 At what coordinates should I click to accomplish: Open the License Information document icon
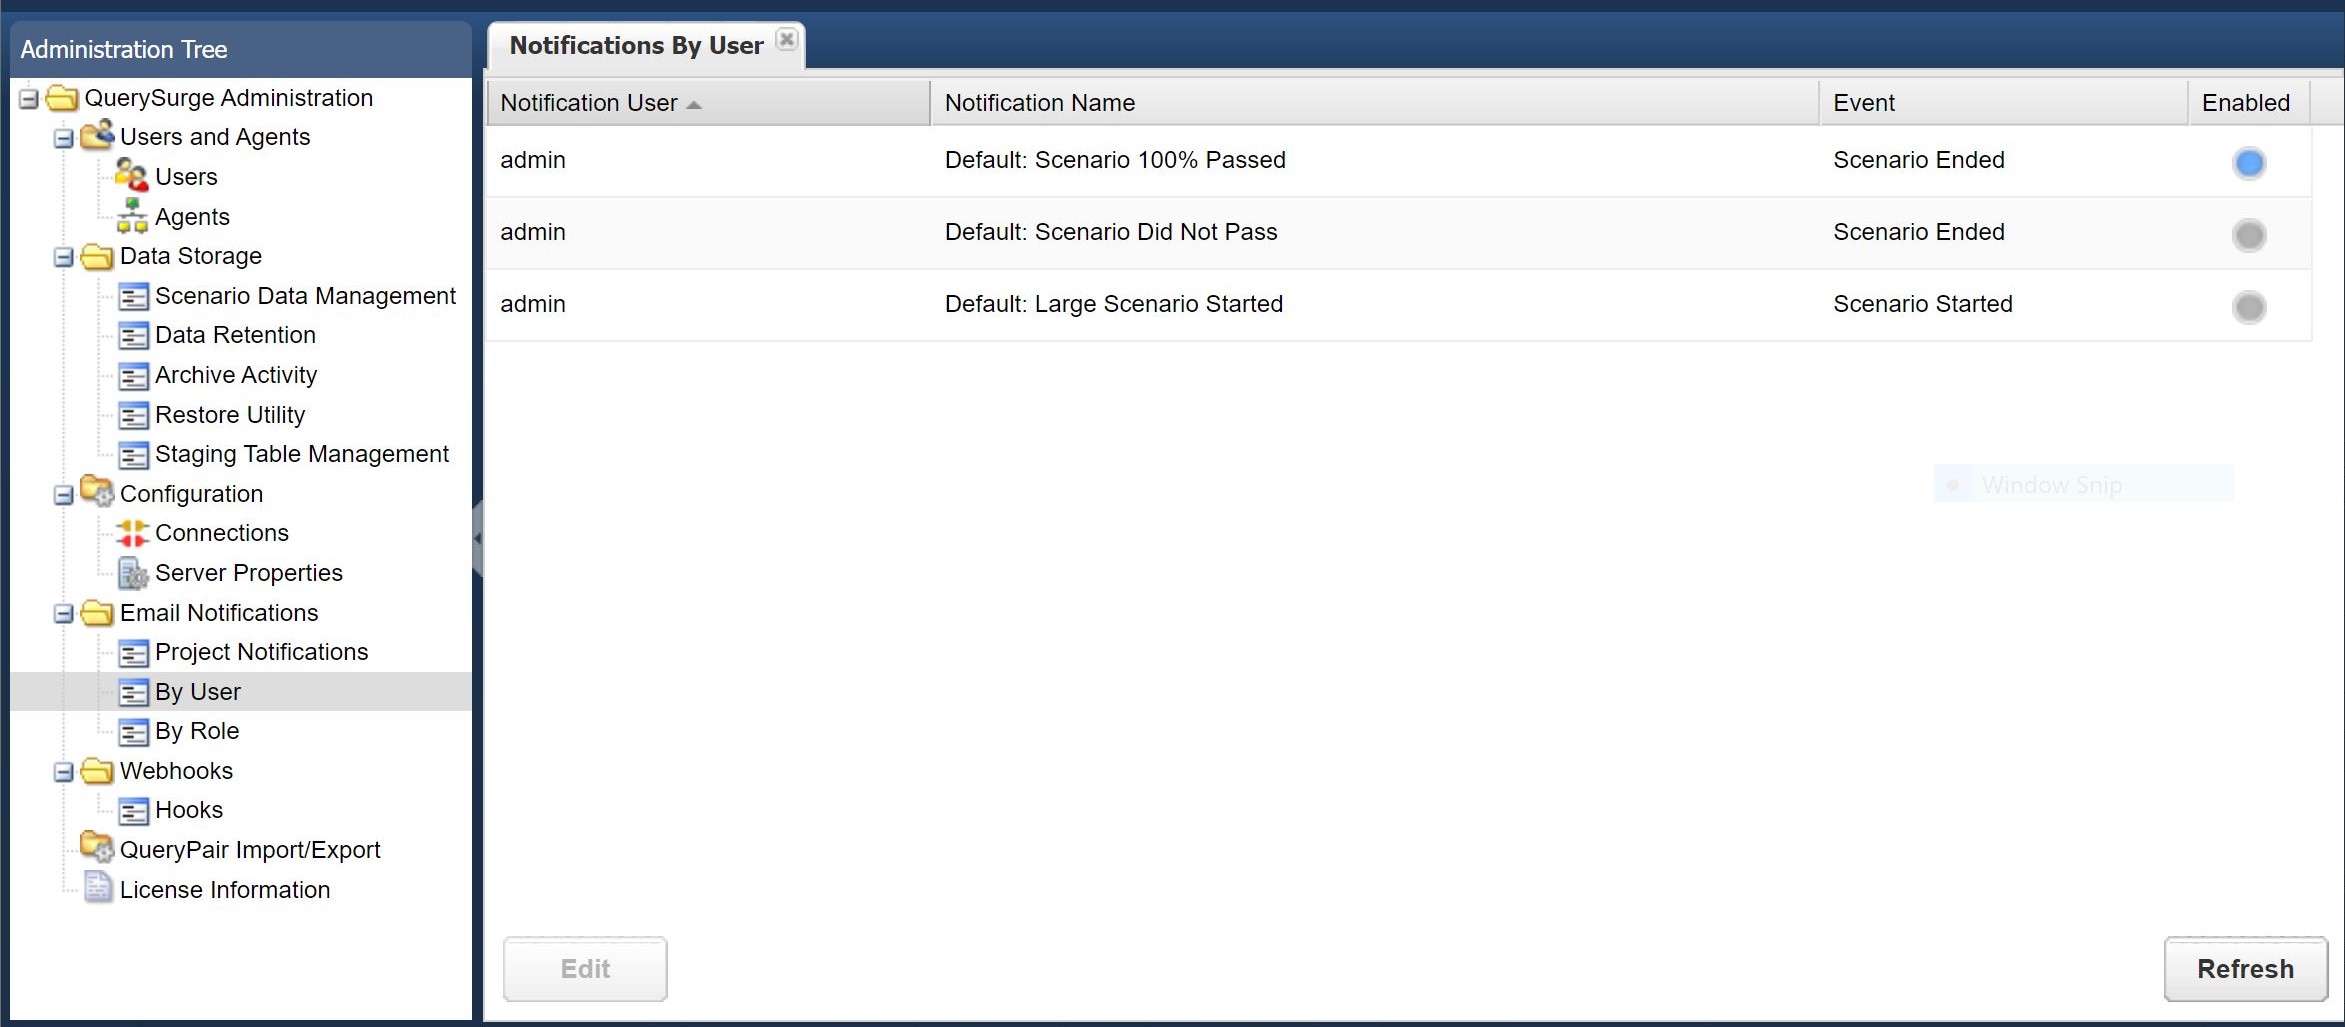click(97, 888)
